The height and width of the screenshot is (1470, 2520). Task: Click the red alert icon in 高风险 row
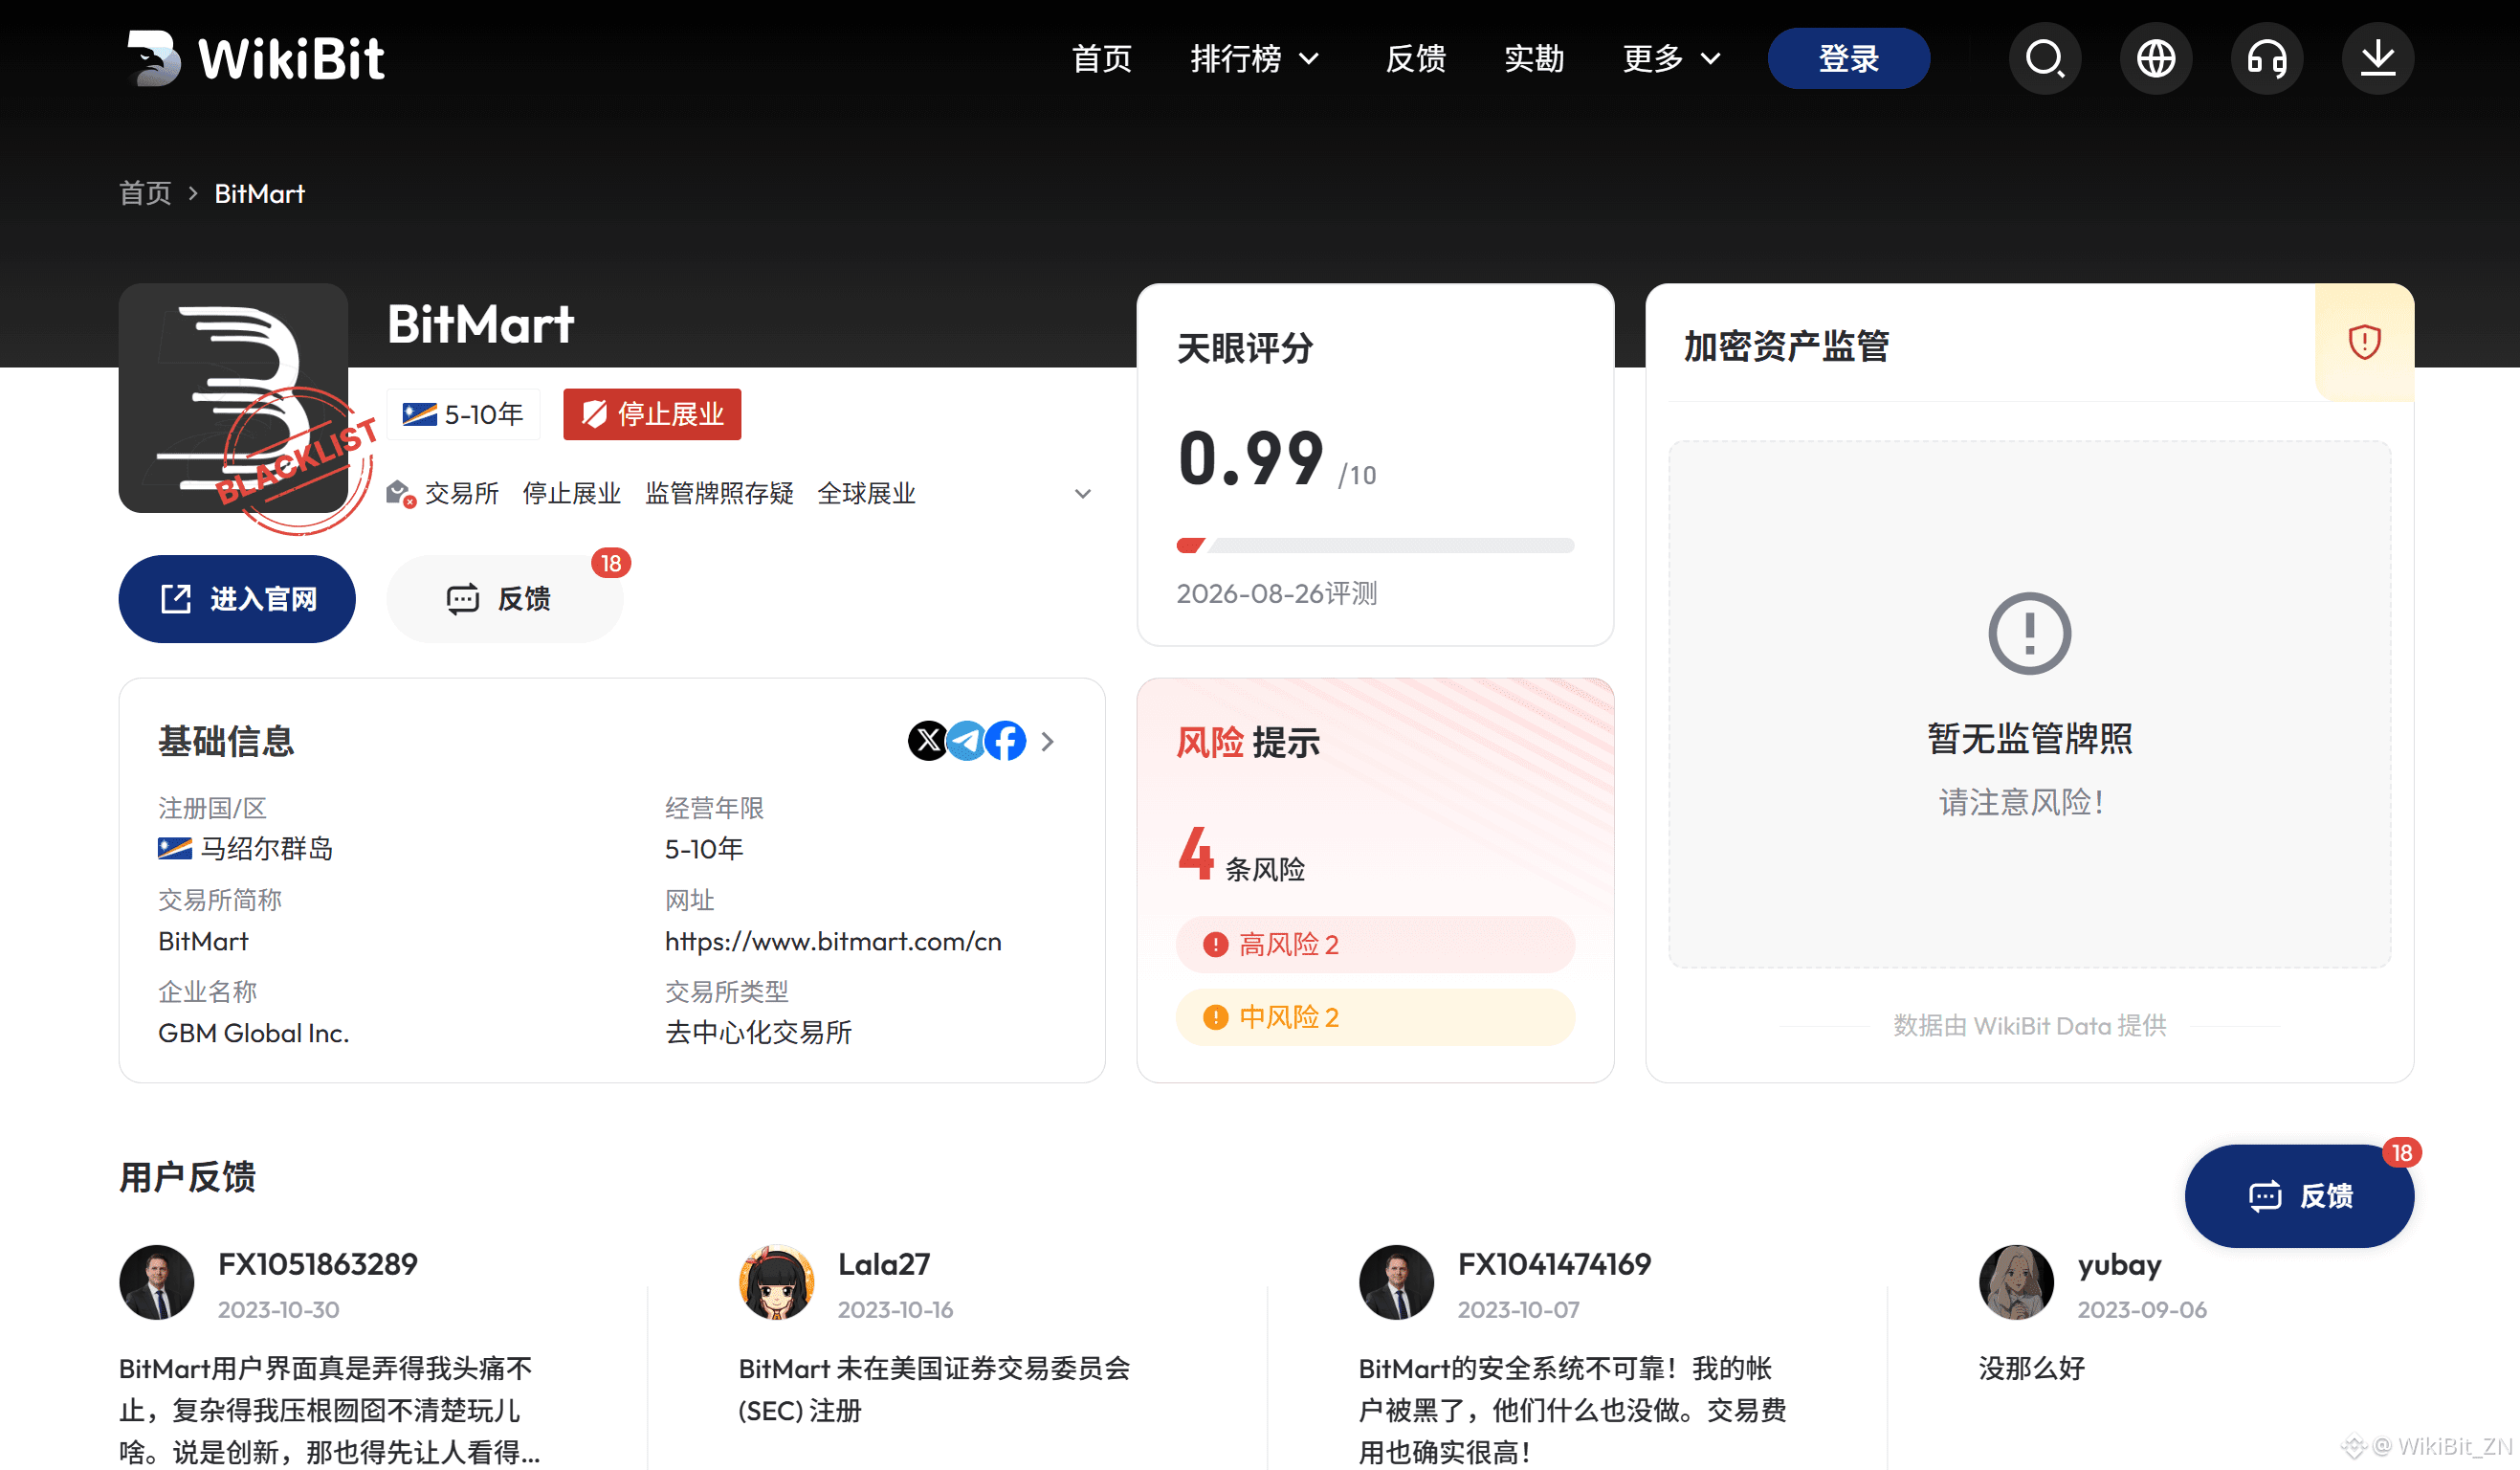pyautogui.click(x=1215, y=945)
